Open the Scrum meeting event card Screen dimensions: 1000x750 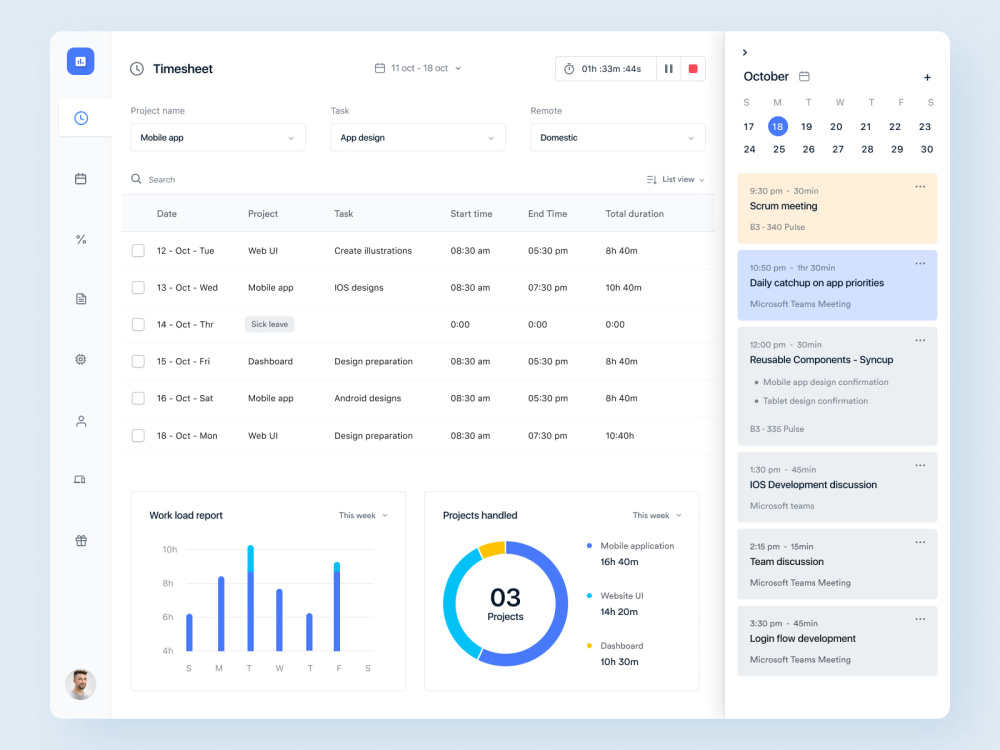(x=837, y=209)
